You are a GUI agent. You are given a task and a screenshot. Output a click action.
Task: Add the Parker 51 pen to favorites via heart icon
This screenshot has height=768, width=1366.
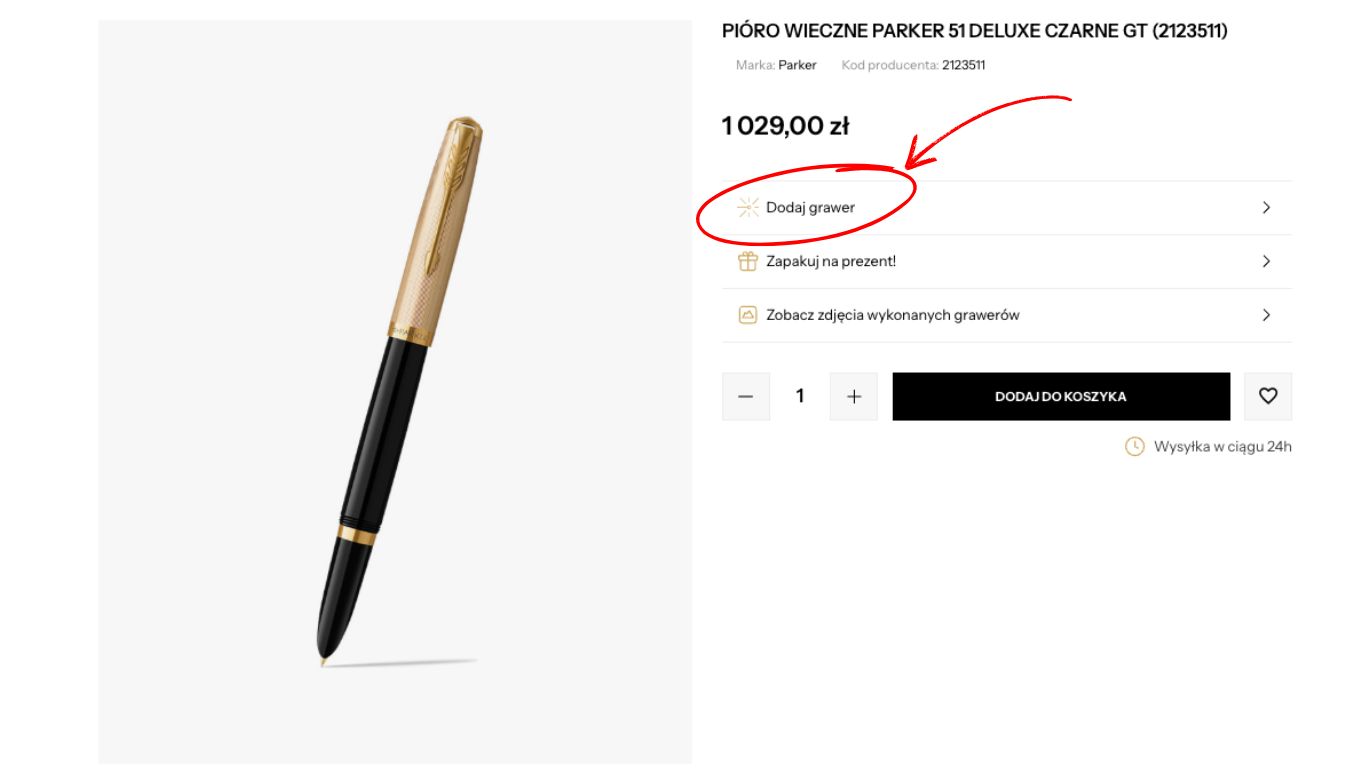tap(1268, 396)
